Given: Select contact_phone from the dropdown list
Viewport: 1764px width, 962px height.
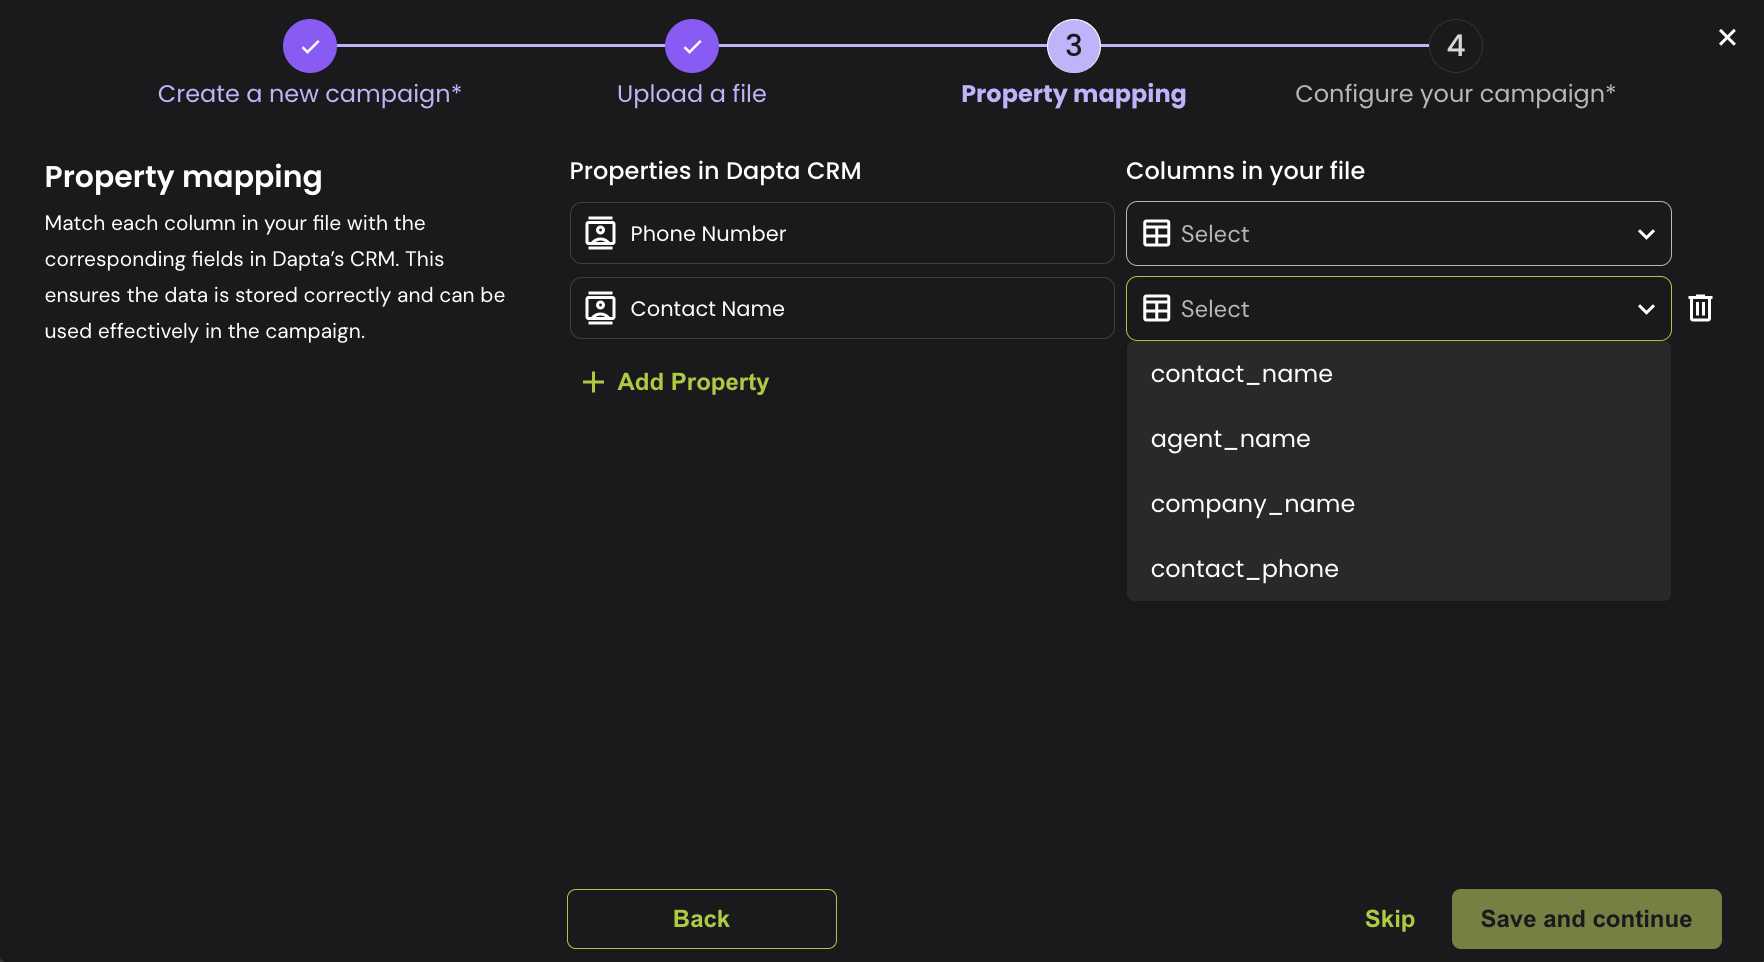Looking at the screenshot, I should (1244, 569).
